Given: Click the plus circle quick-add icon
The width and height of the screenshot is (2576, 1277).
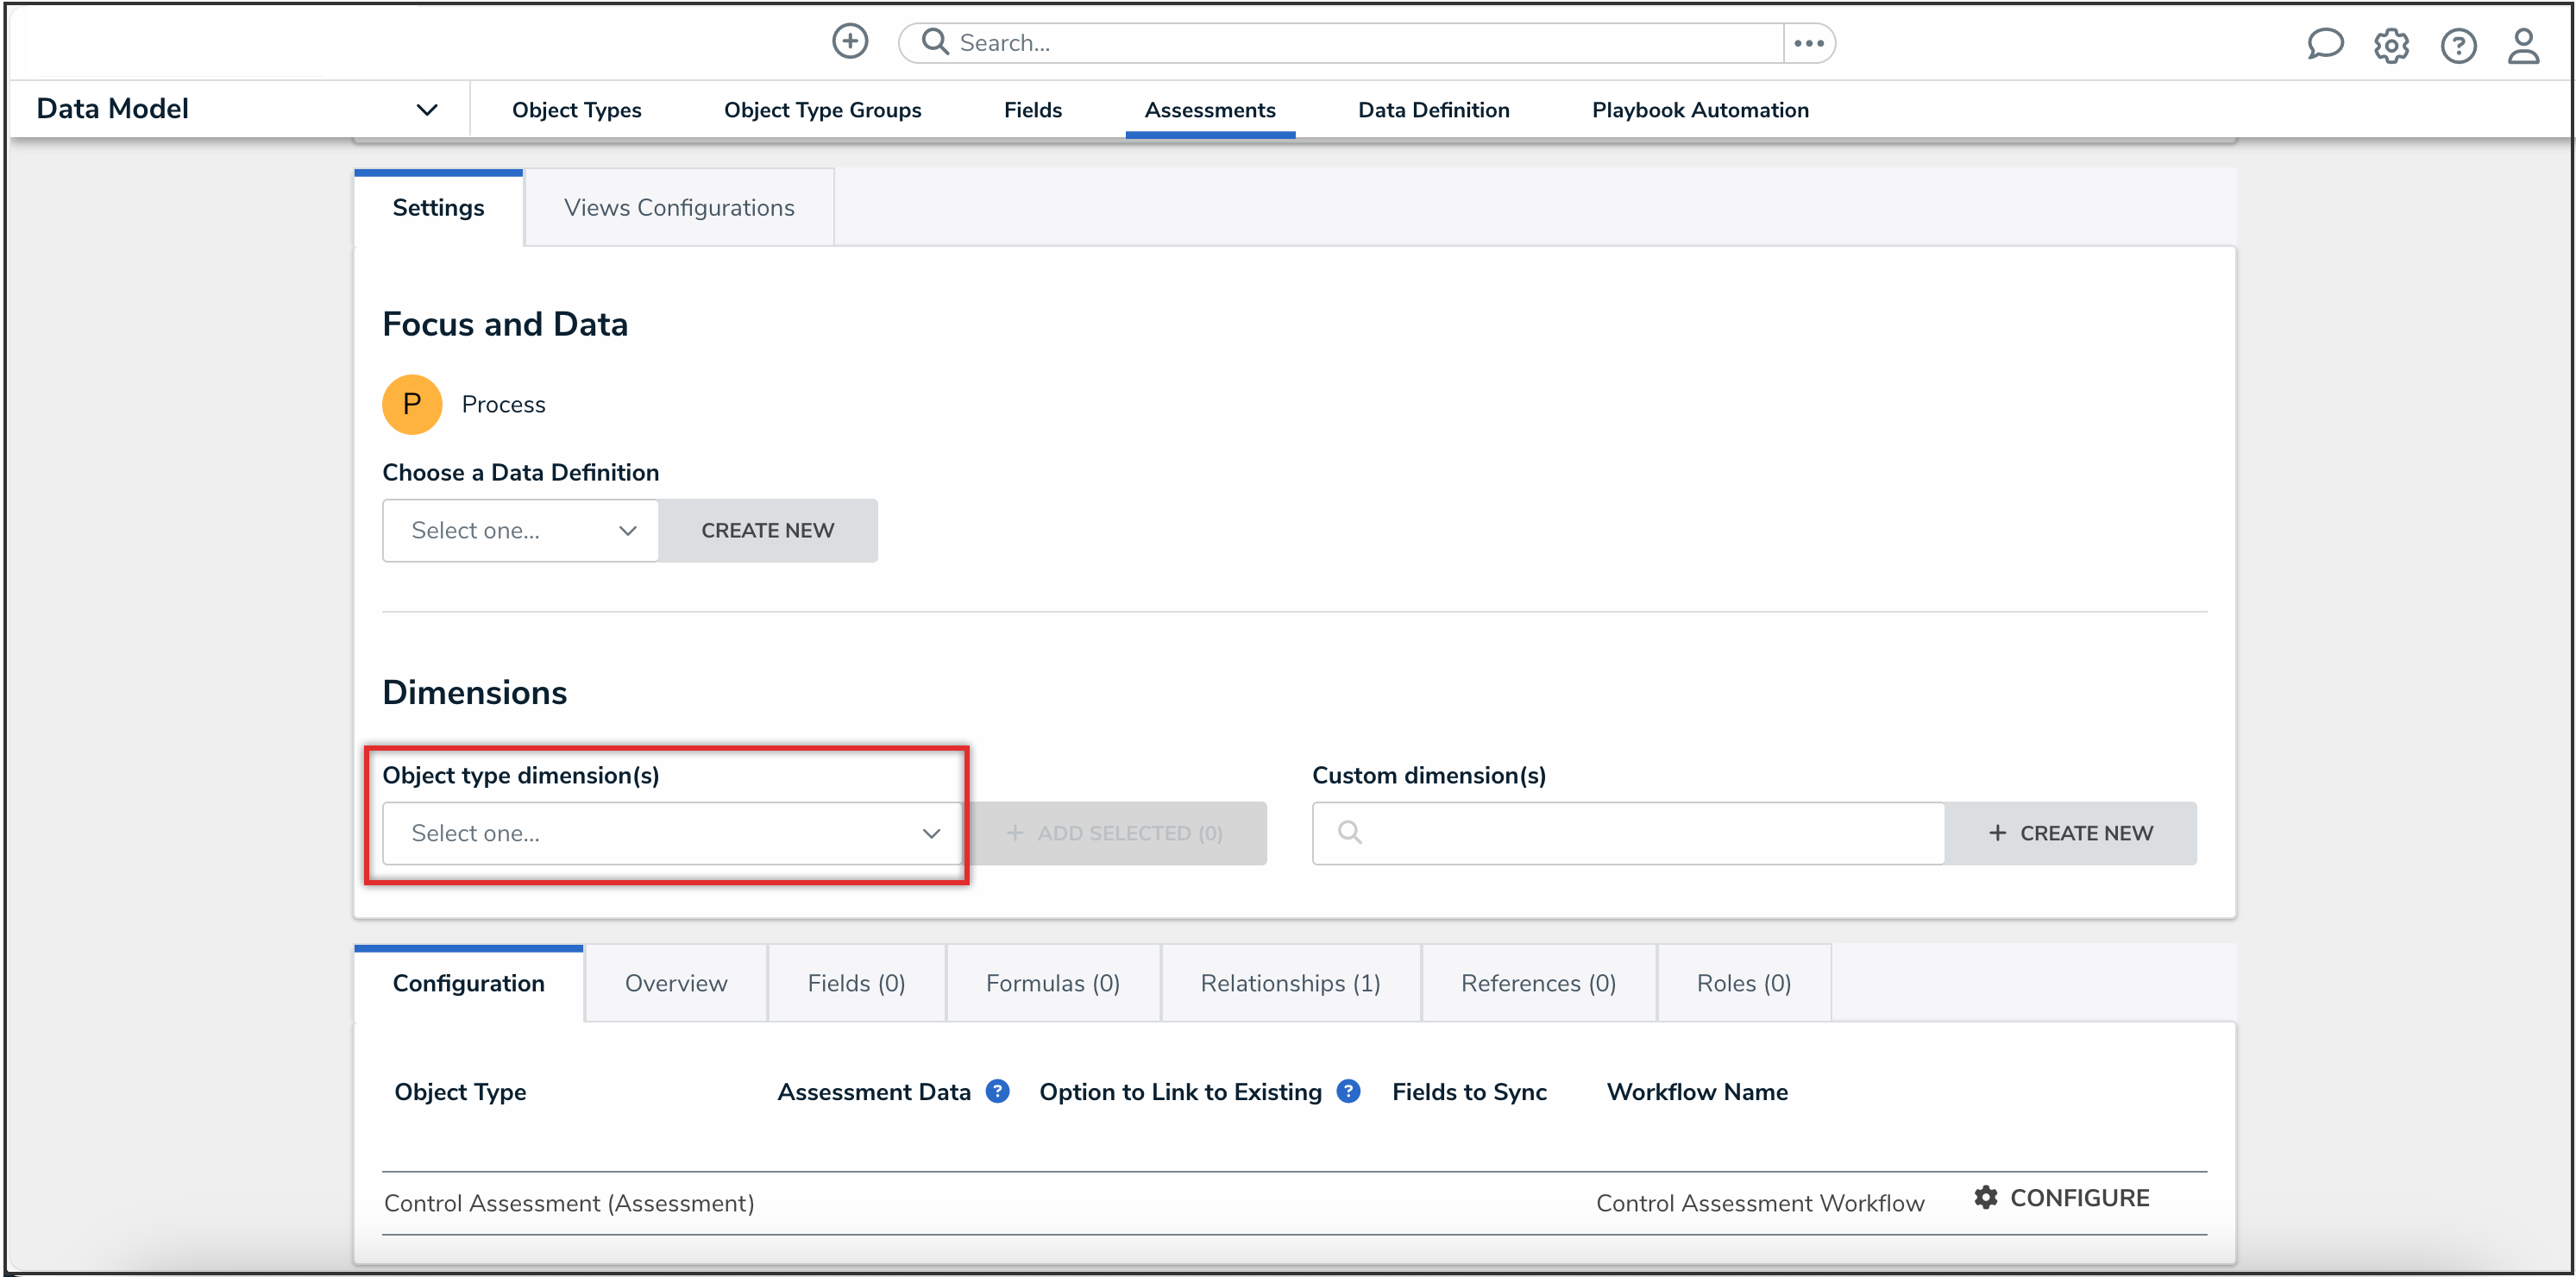Looking at the screenshot, I should [x=850, y=42].
